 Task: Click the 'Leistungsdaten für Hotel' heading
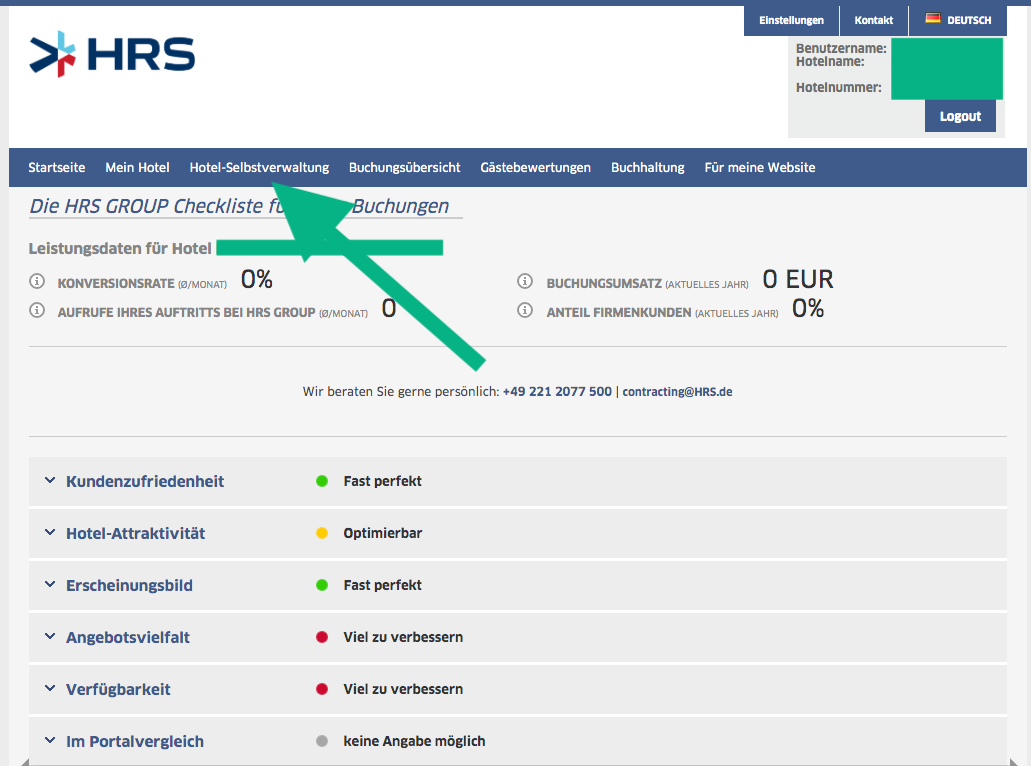[120, 249]
